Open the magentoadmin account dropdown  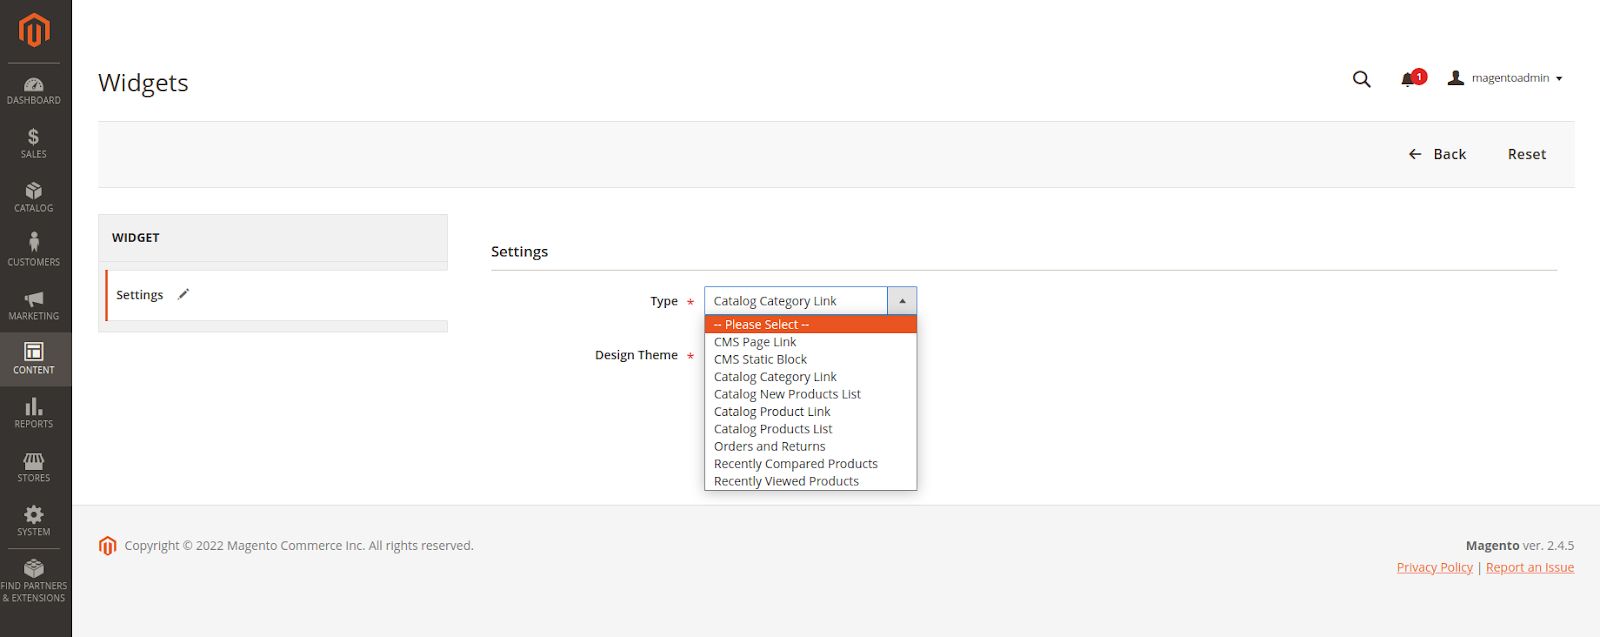point(1505,78)
